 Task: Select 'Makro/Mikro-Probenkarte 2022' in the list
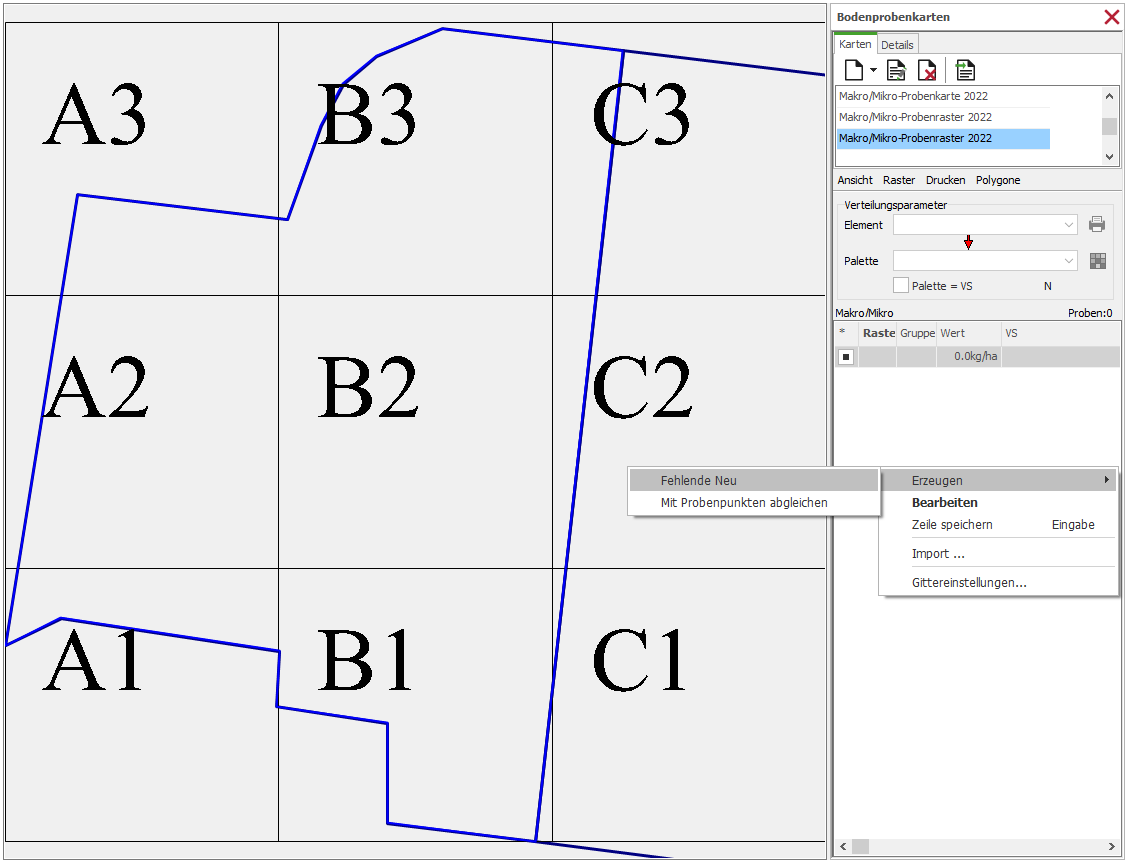click(x=914, y=97)
